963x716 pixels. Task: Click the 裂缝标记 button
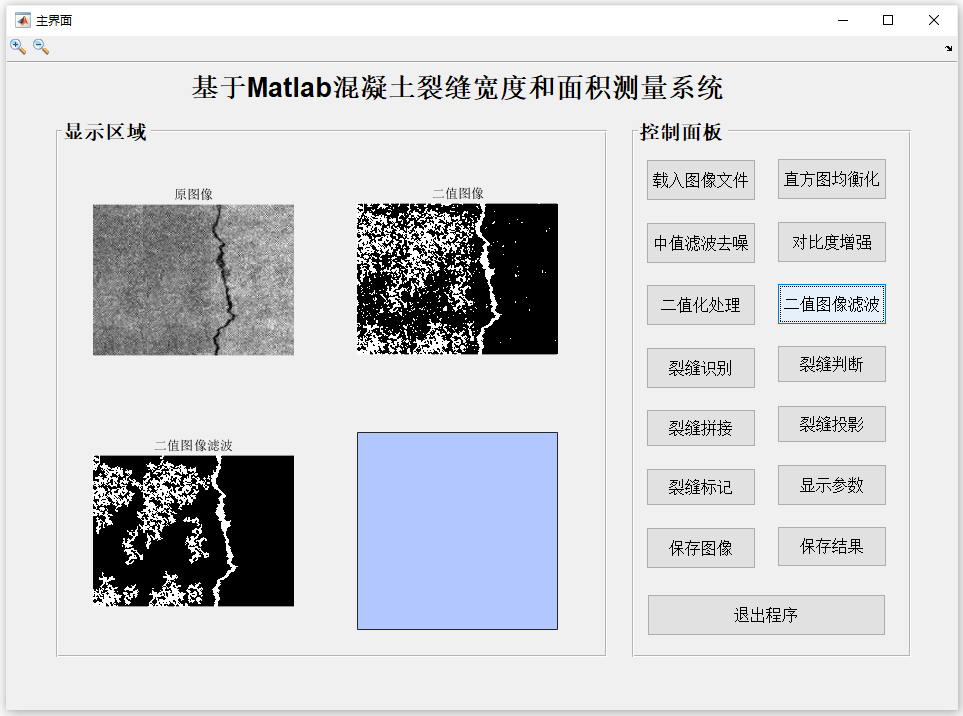click(701, 487)
